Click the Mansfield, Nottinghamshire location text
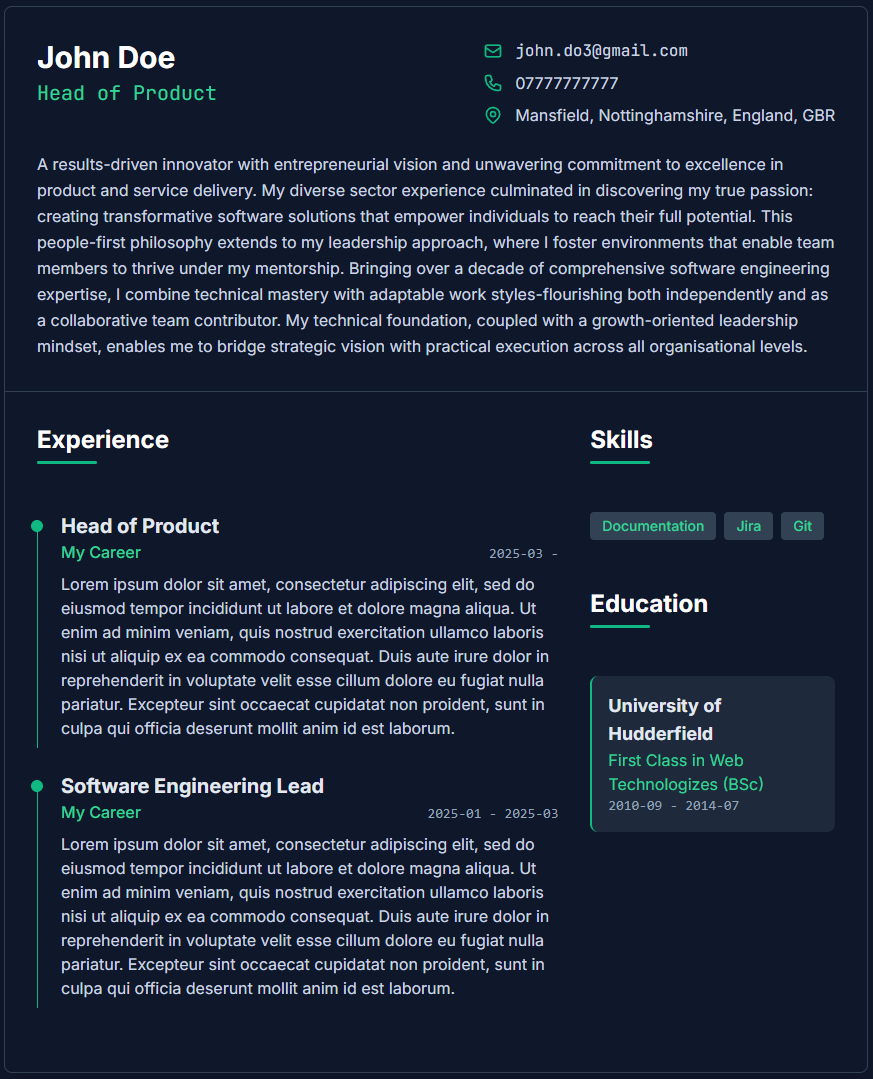 pos(675,116)
